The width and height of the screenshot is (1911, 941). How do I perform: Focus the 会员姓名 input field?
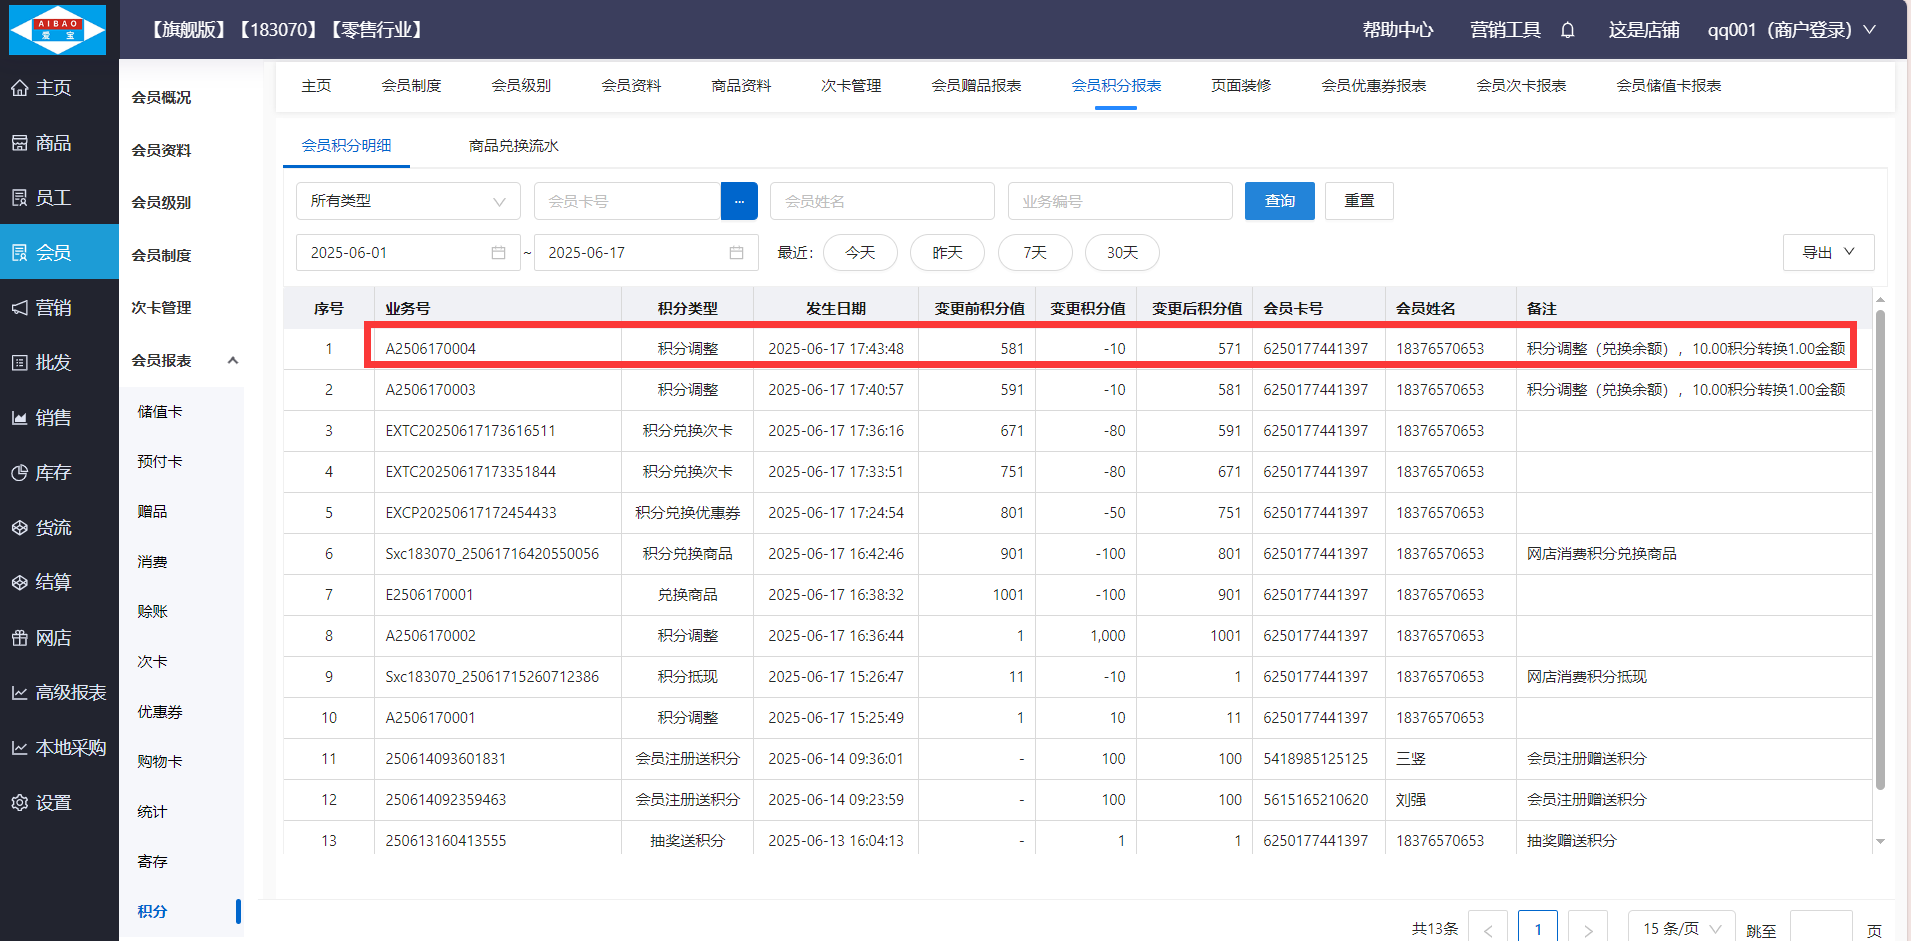(x=882, y=201)
